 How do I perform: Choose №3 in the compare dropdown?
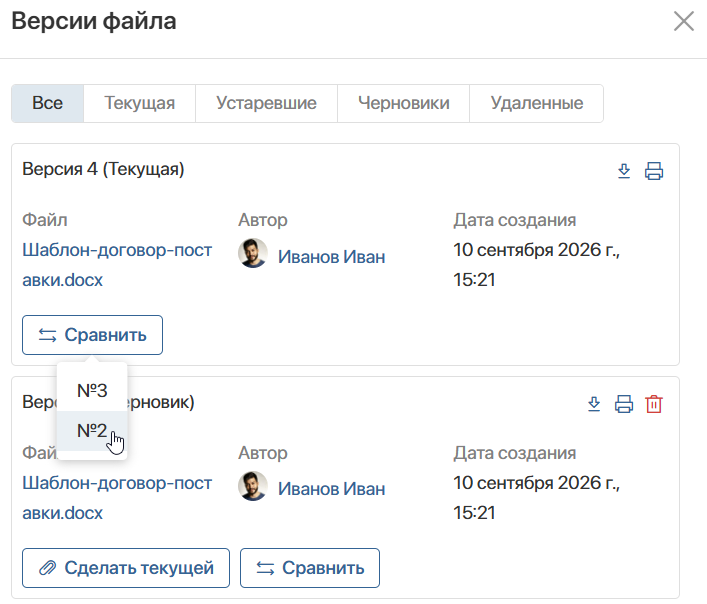tap(92, 391)
